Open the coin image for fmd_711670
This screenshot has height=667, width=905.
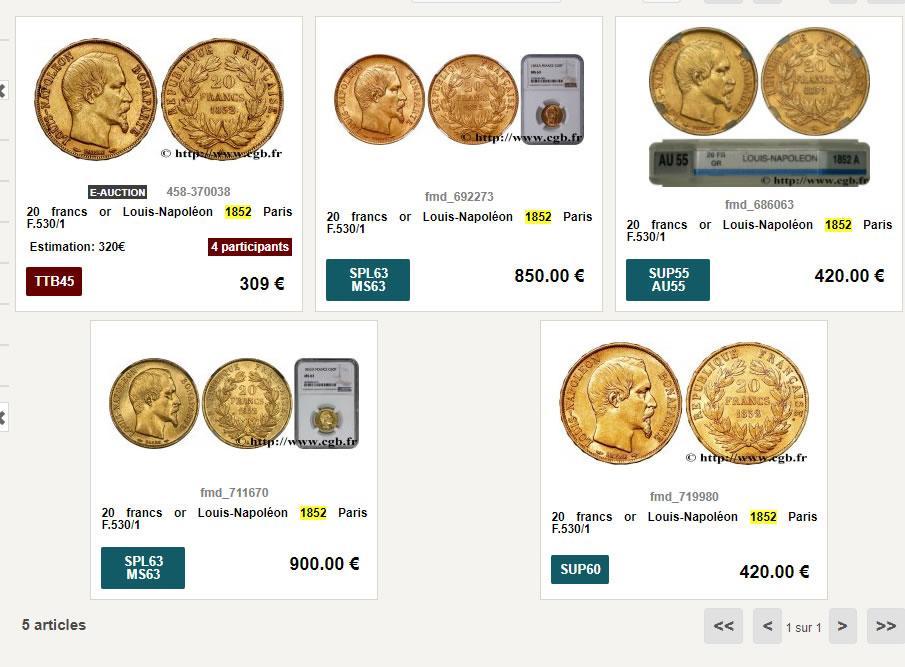point(233,402)
